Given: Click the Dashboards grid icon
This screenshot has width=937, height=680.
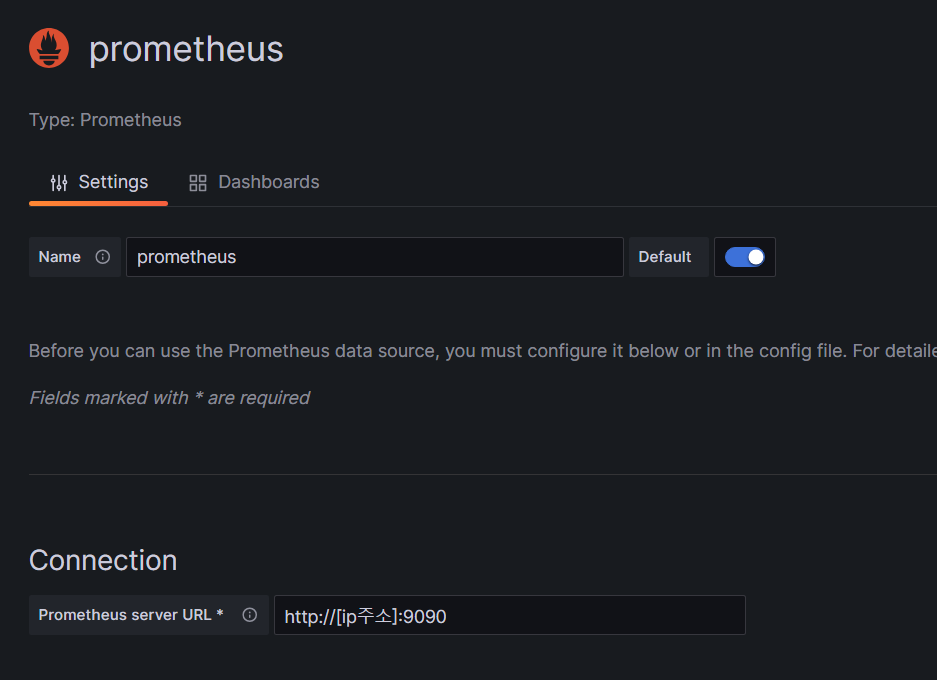Looking at the screenshot, I should 198,183.
